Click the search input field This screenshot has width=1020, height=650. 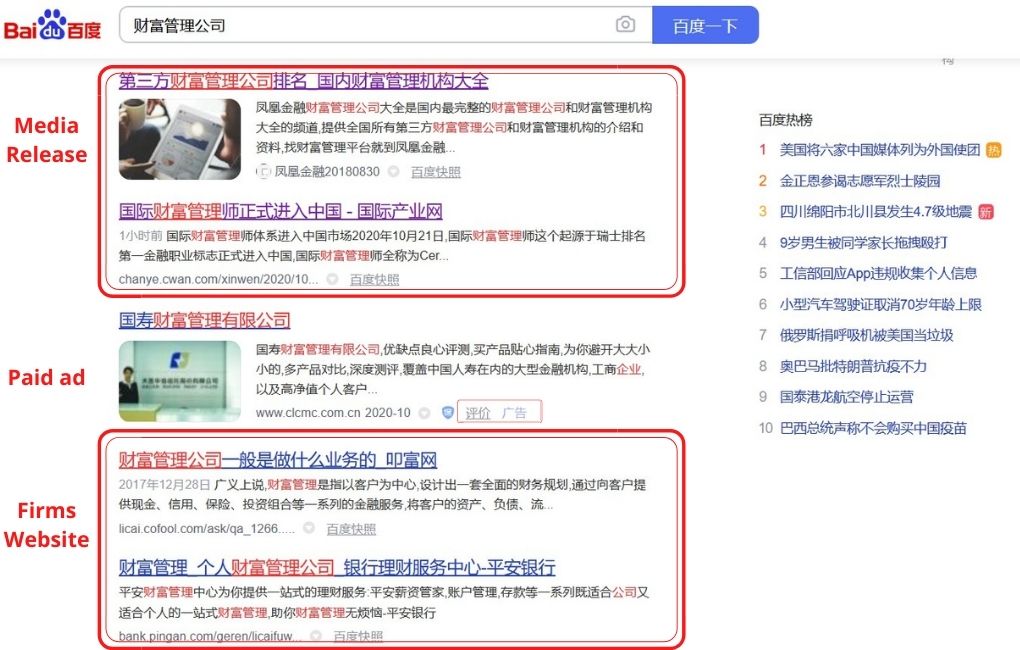tap(365, 25)
